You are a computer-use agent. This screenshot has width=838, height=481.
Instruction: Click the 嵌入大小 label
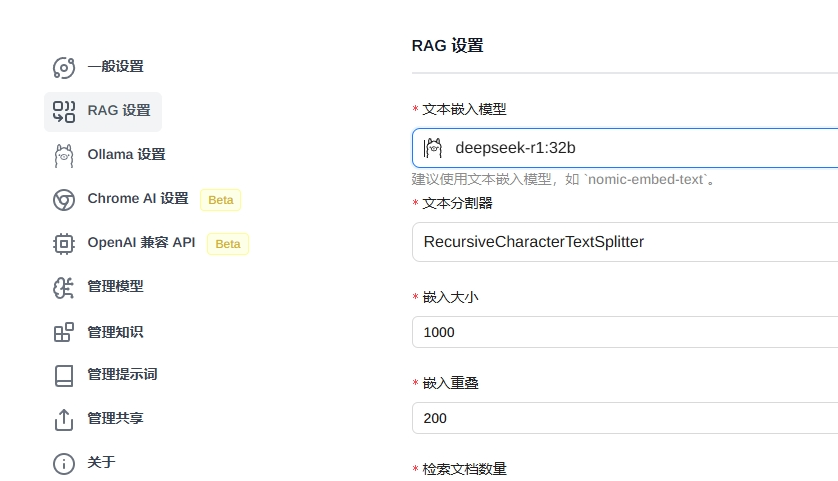pyautogui.click(x=451, y=297)
